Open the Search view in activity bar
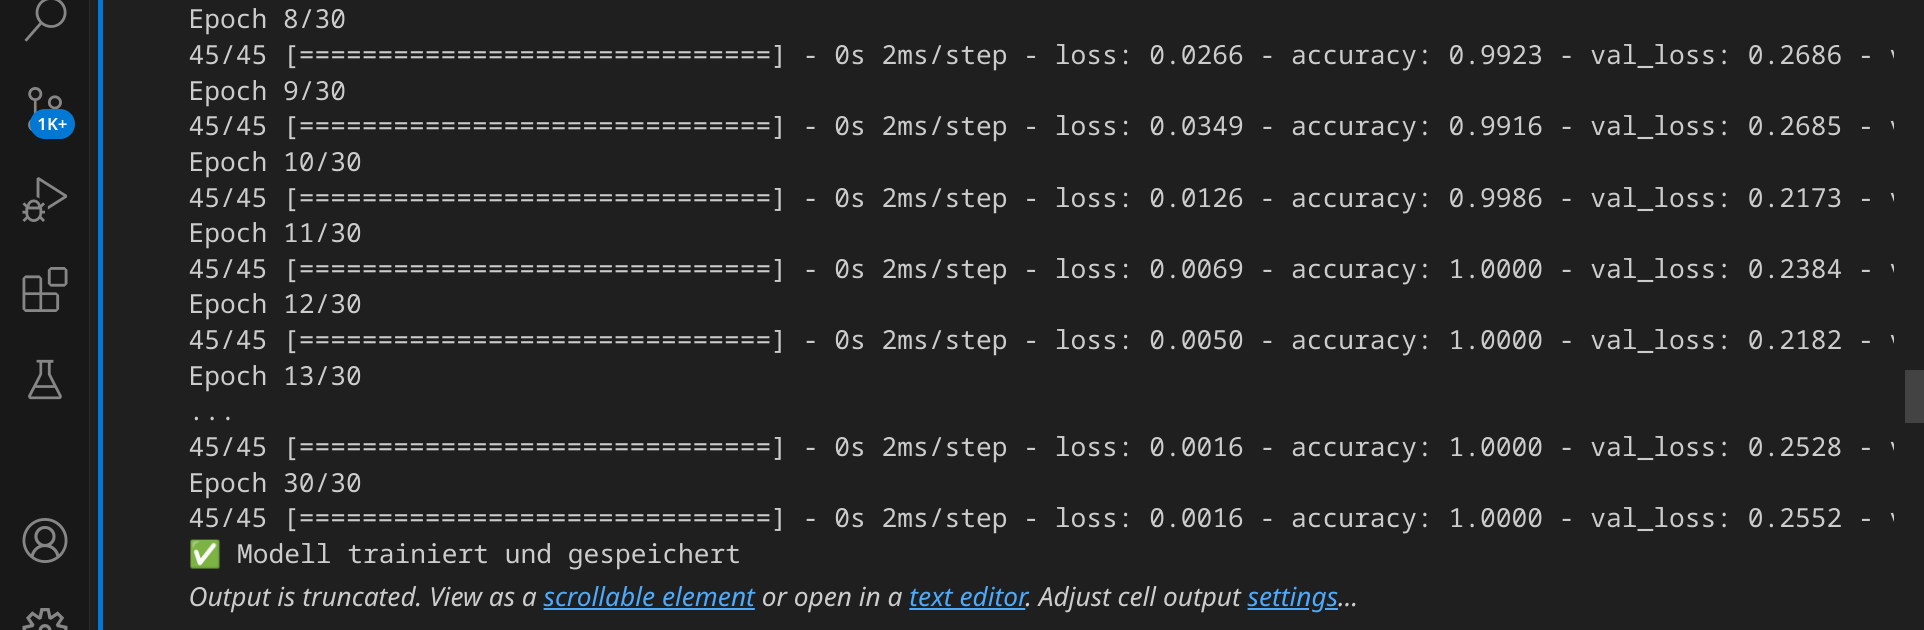This screenshot has height=630, width=1924. pyautogui.click(x=45, y=18)
